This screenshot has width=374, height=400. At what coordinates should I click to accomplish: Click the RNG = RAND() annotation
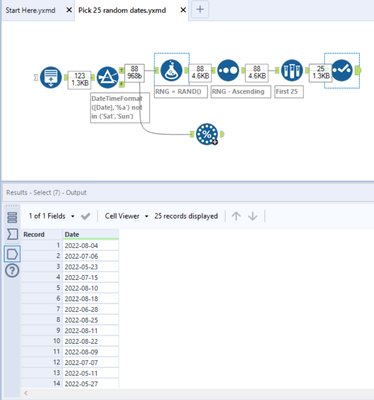pyautogui.click(x=181, y=92)
